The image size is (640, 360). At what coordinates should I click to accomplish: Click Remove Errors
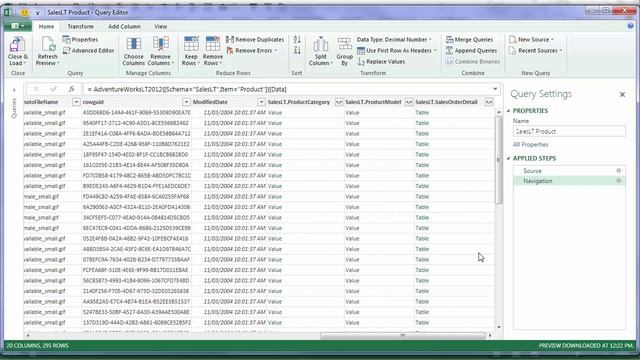point(251,51)
